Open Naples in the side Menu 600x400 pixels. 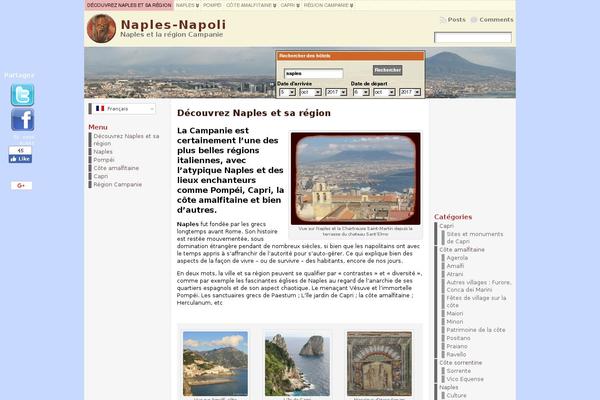pyautogui.click(x=103, y=152)
